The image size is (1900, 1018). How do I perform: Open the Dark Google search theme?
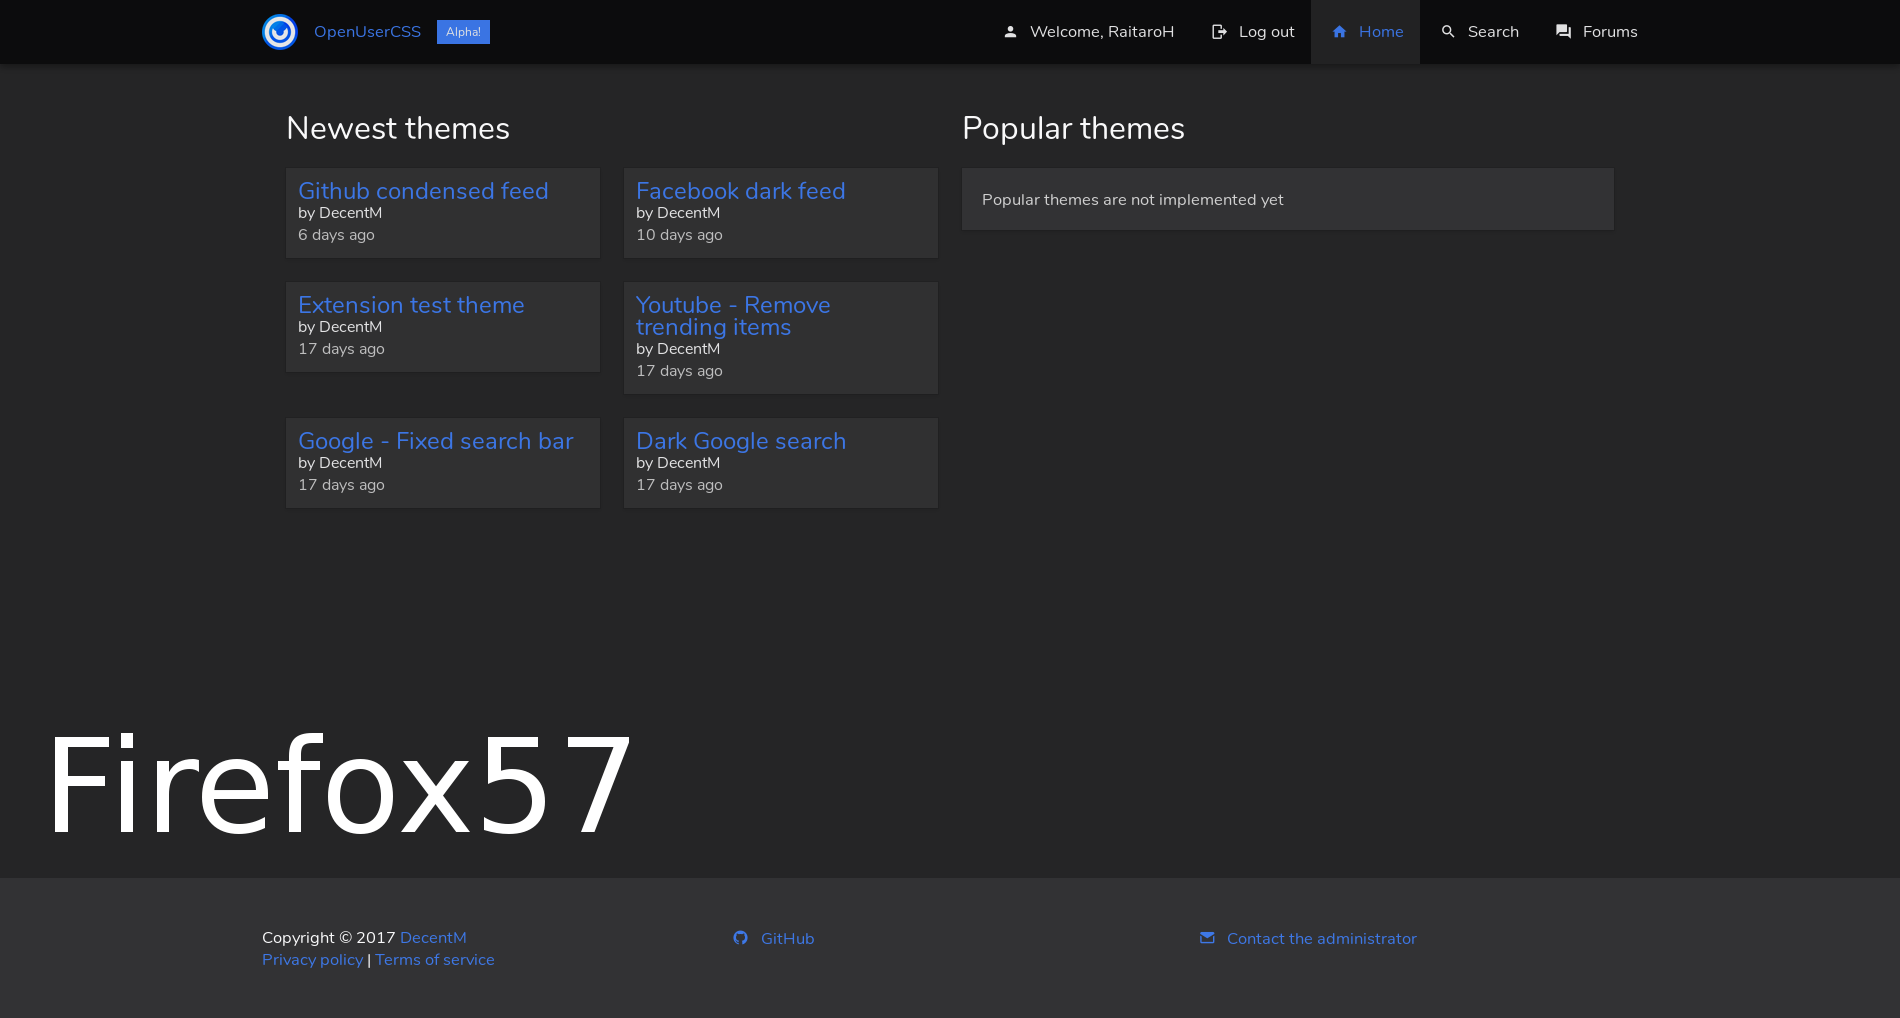(741, 441)
